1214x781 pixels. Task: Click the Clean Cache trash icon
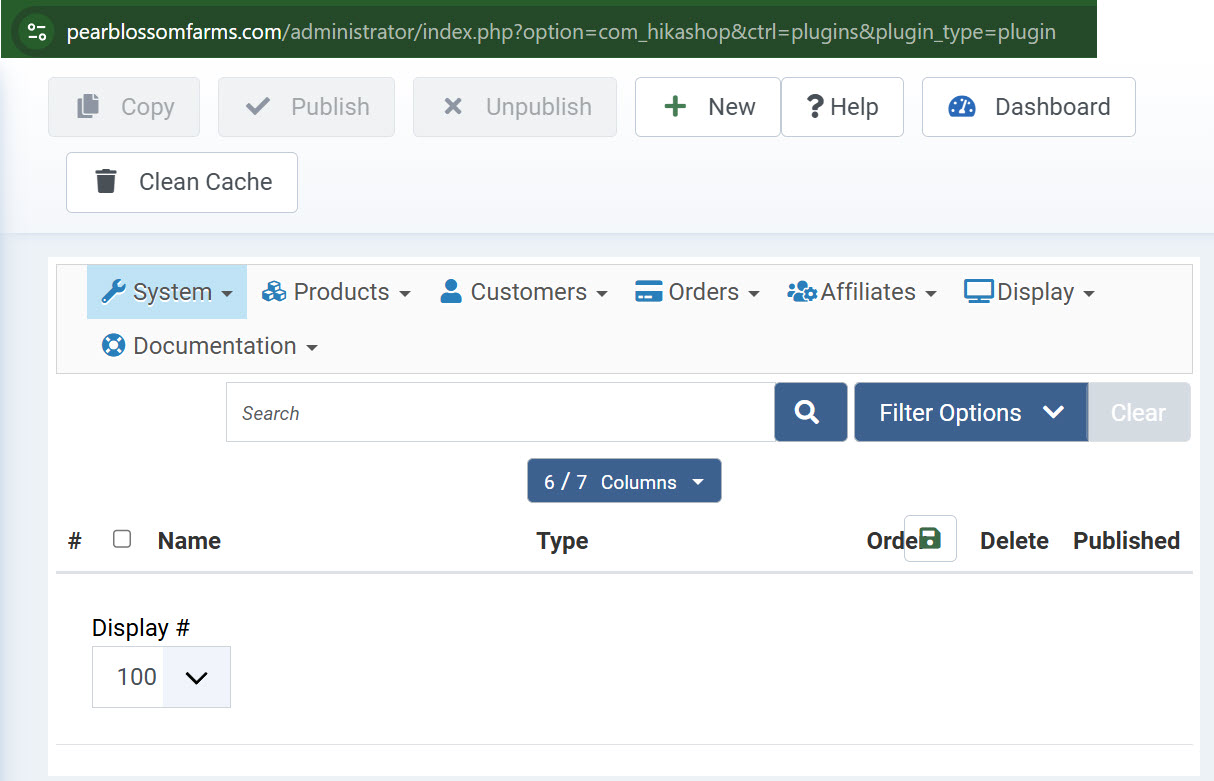(x=105, y=182)
